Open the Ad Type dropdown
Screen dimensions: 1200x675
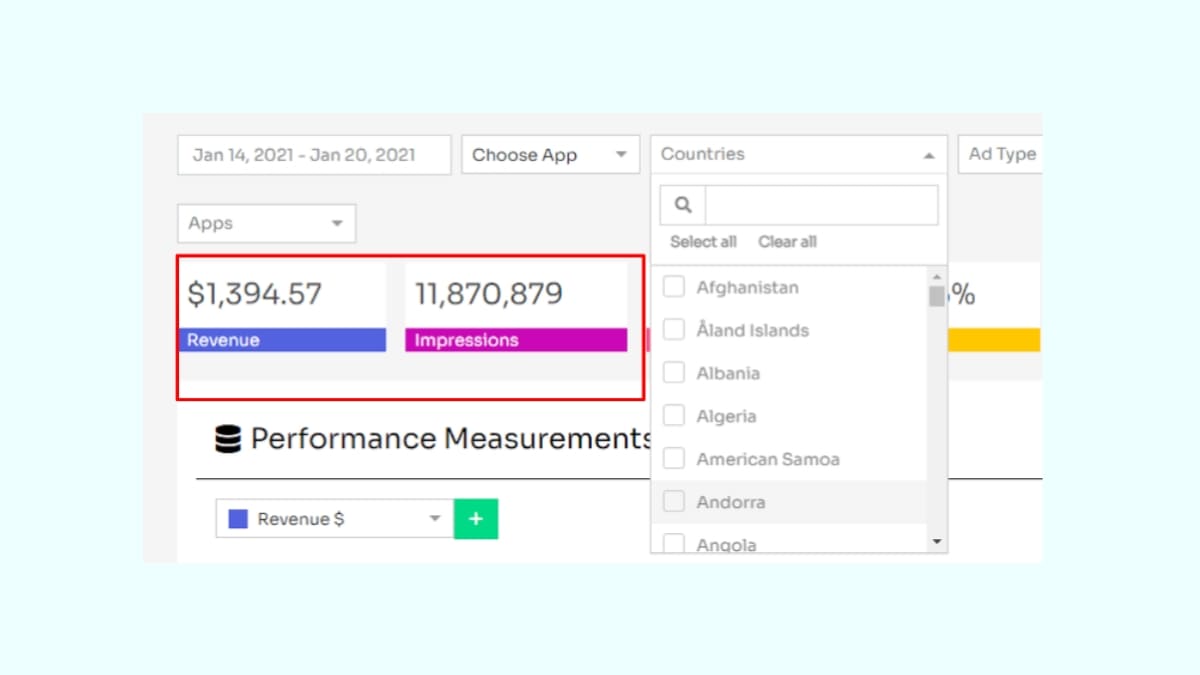1001,155
